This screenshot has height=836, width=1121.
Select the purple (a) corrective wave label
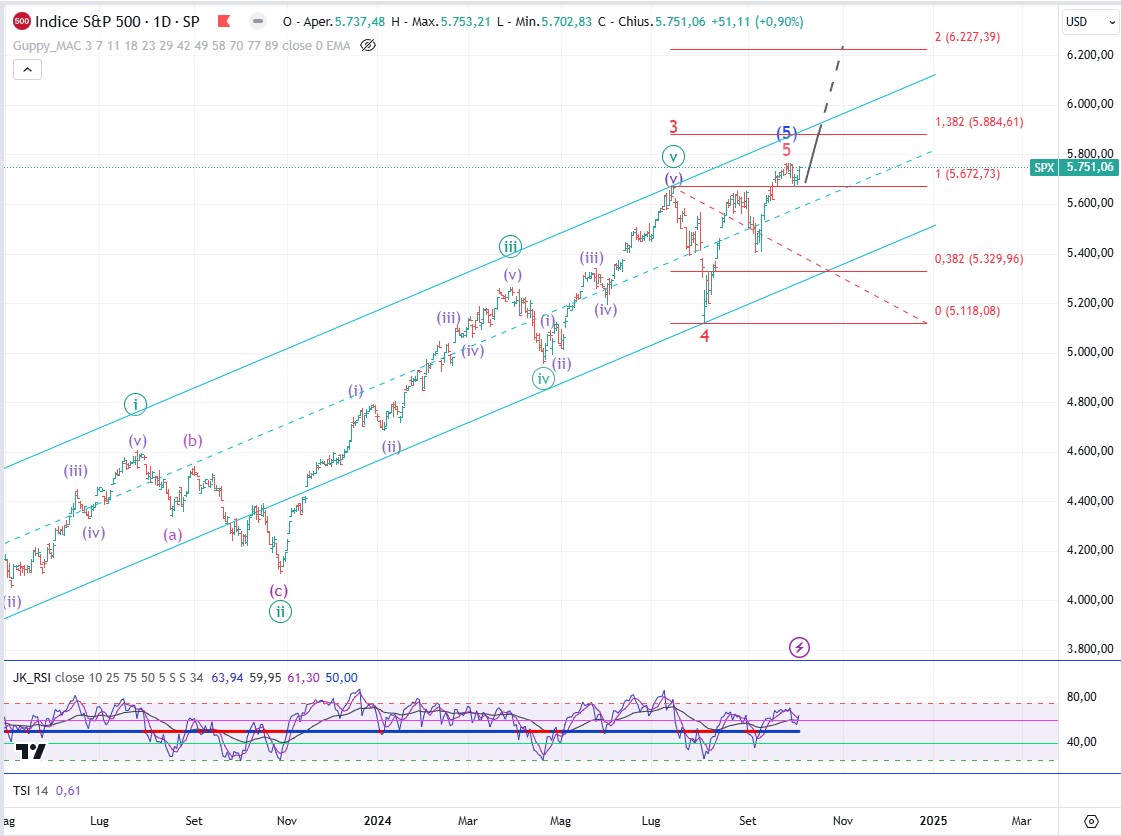tap(172, 534)
